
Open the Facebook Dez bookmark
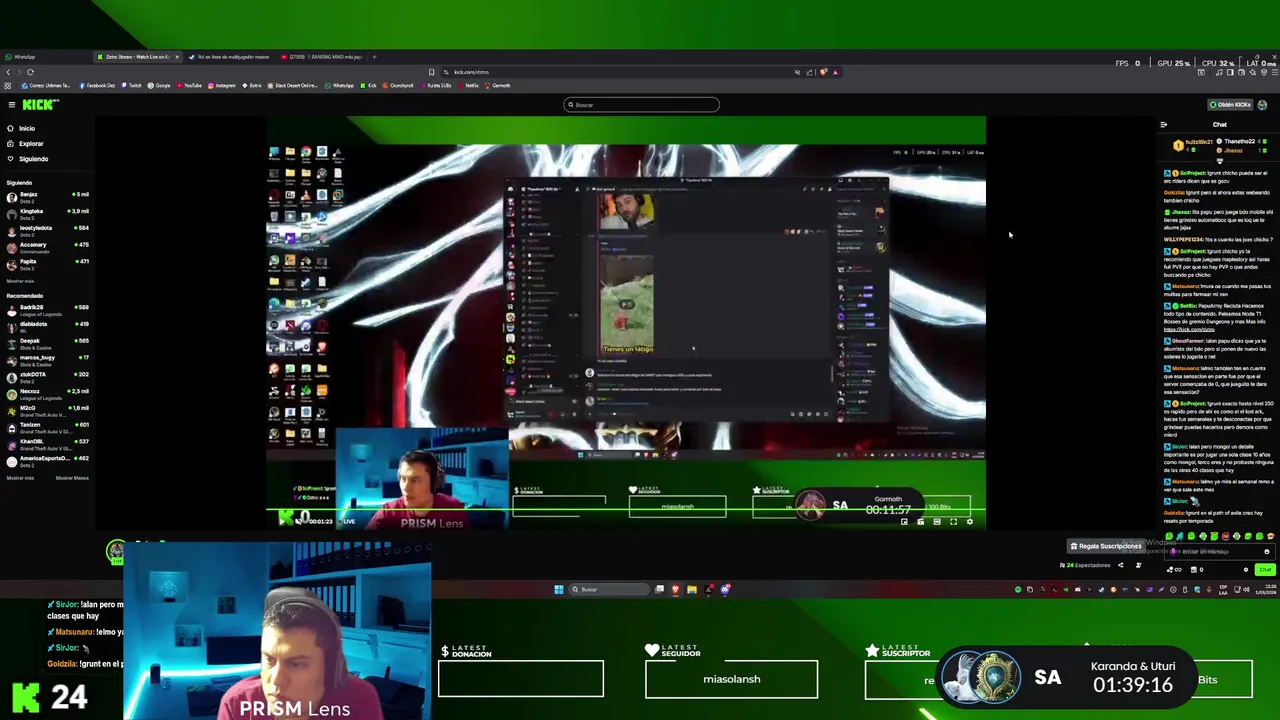tap(97, 85)
